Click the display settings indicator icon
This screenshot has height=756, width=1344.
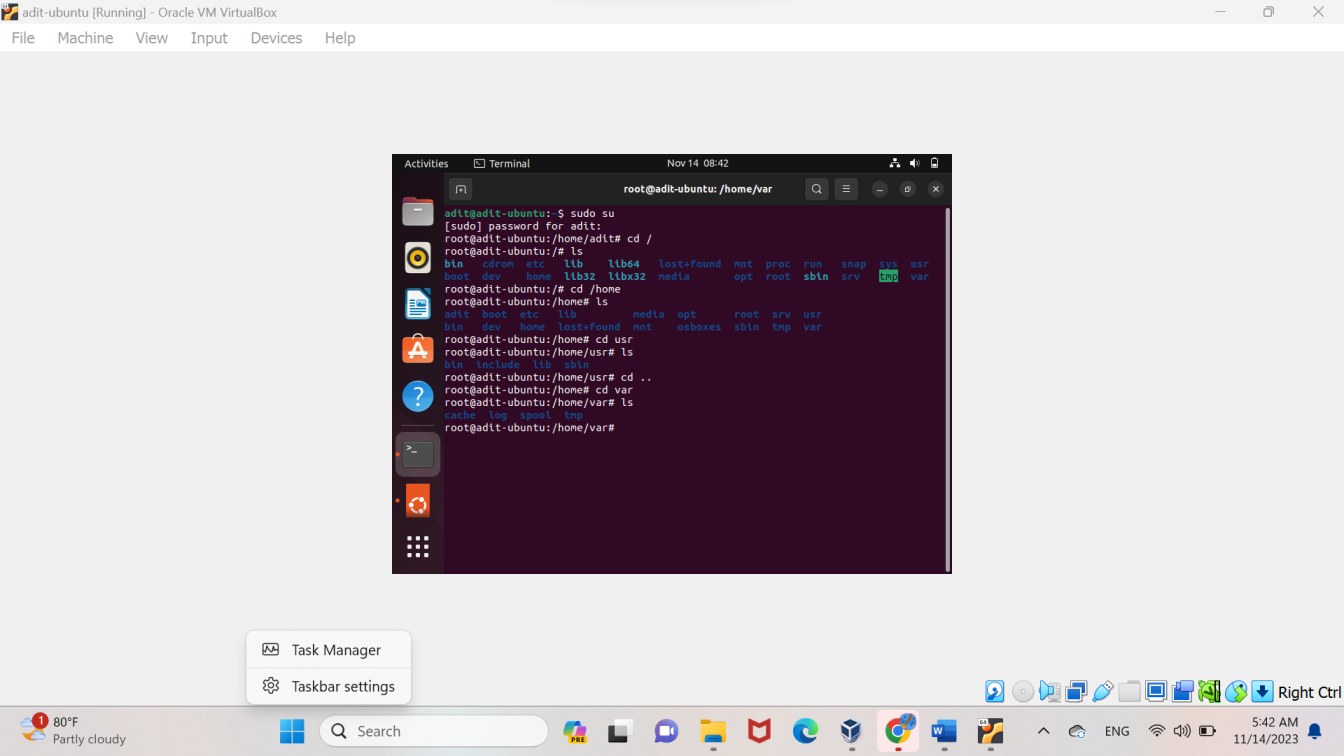tap(1156, 691)
